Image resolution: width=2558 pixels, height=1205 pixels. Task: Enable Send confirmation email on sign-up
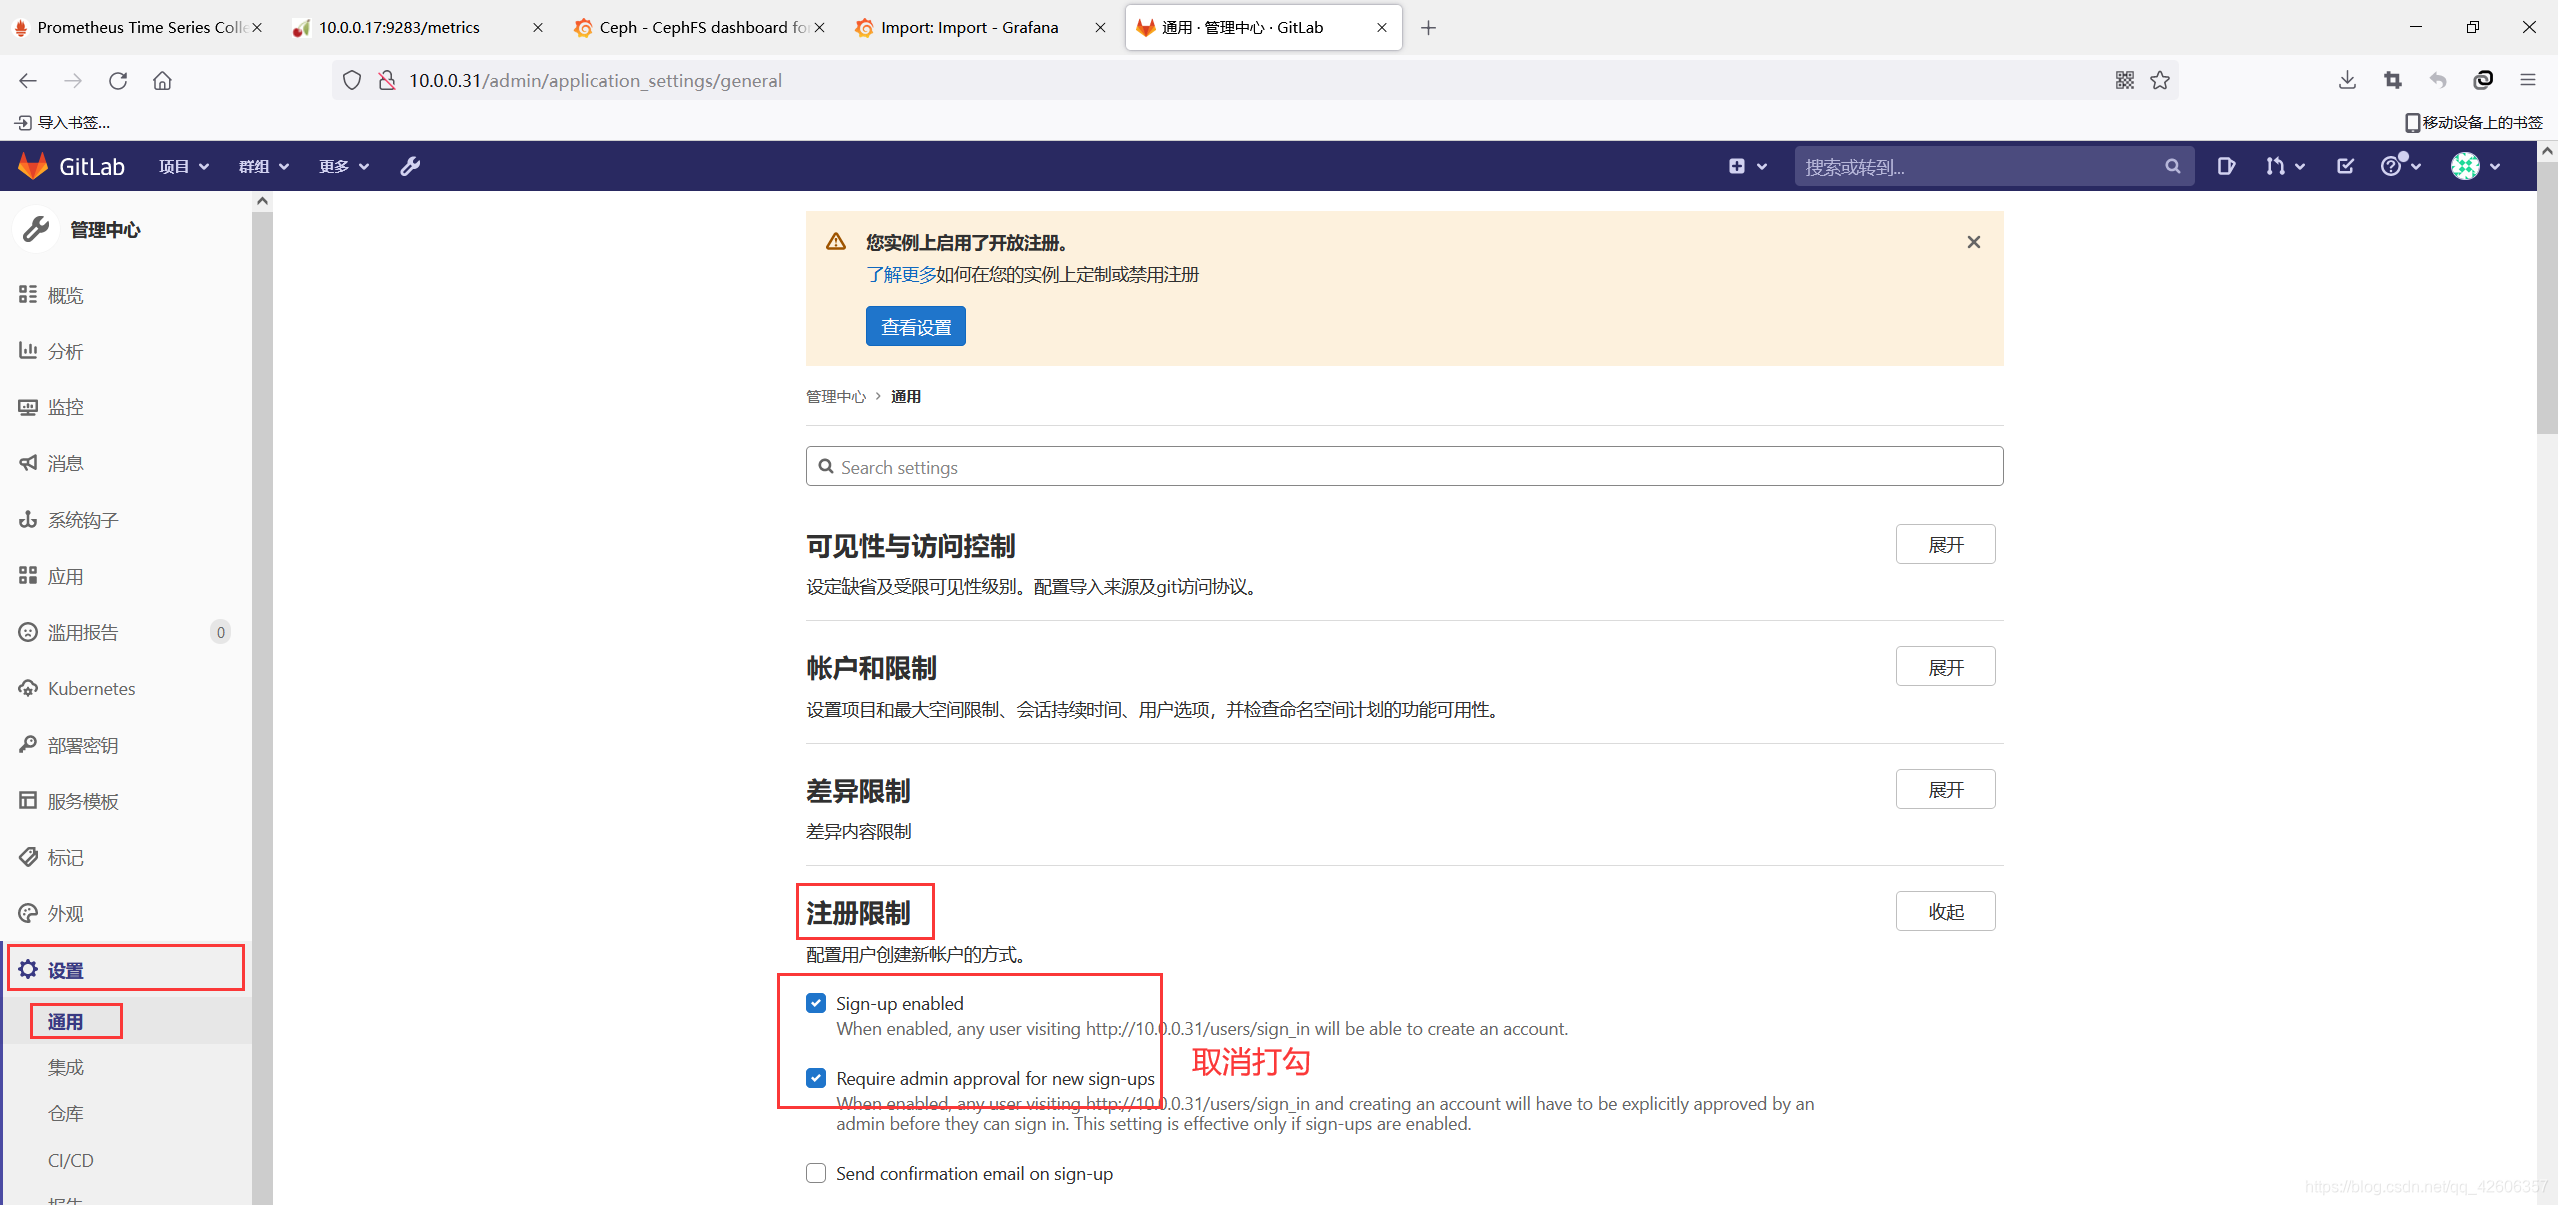[x=816, y=1173]
